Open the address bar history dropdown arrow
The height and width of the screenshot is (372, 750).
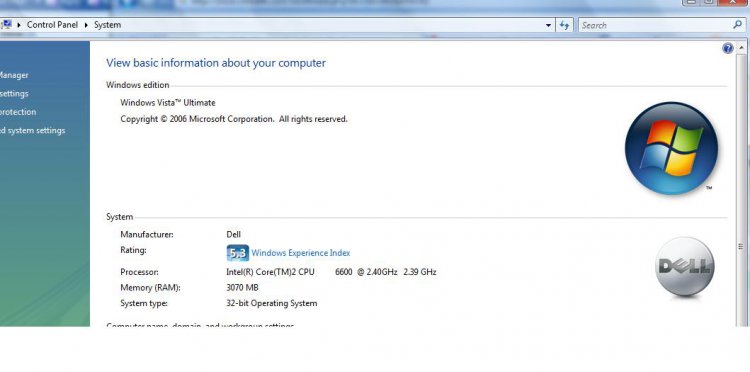(548, 25)
